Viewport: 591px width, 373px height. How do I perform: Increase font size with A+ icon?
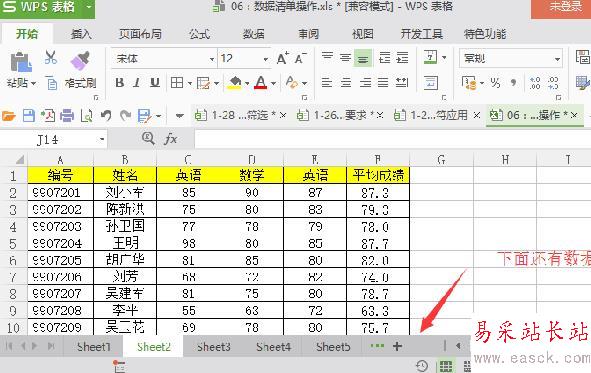283,58
